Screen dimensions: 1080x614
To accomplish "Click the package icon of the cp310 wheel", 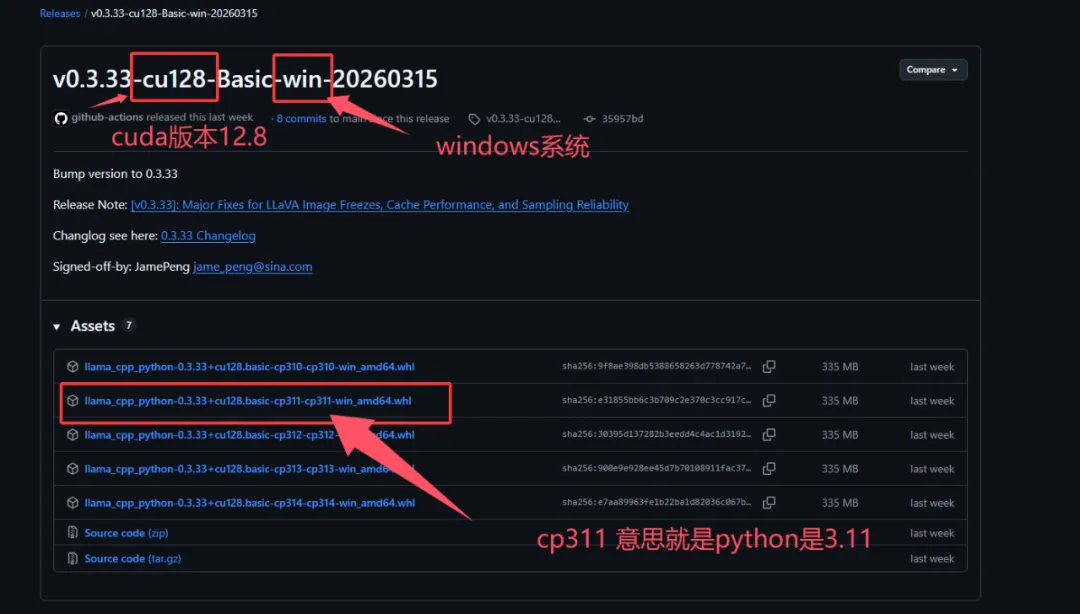I will click(72, 367).
